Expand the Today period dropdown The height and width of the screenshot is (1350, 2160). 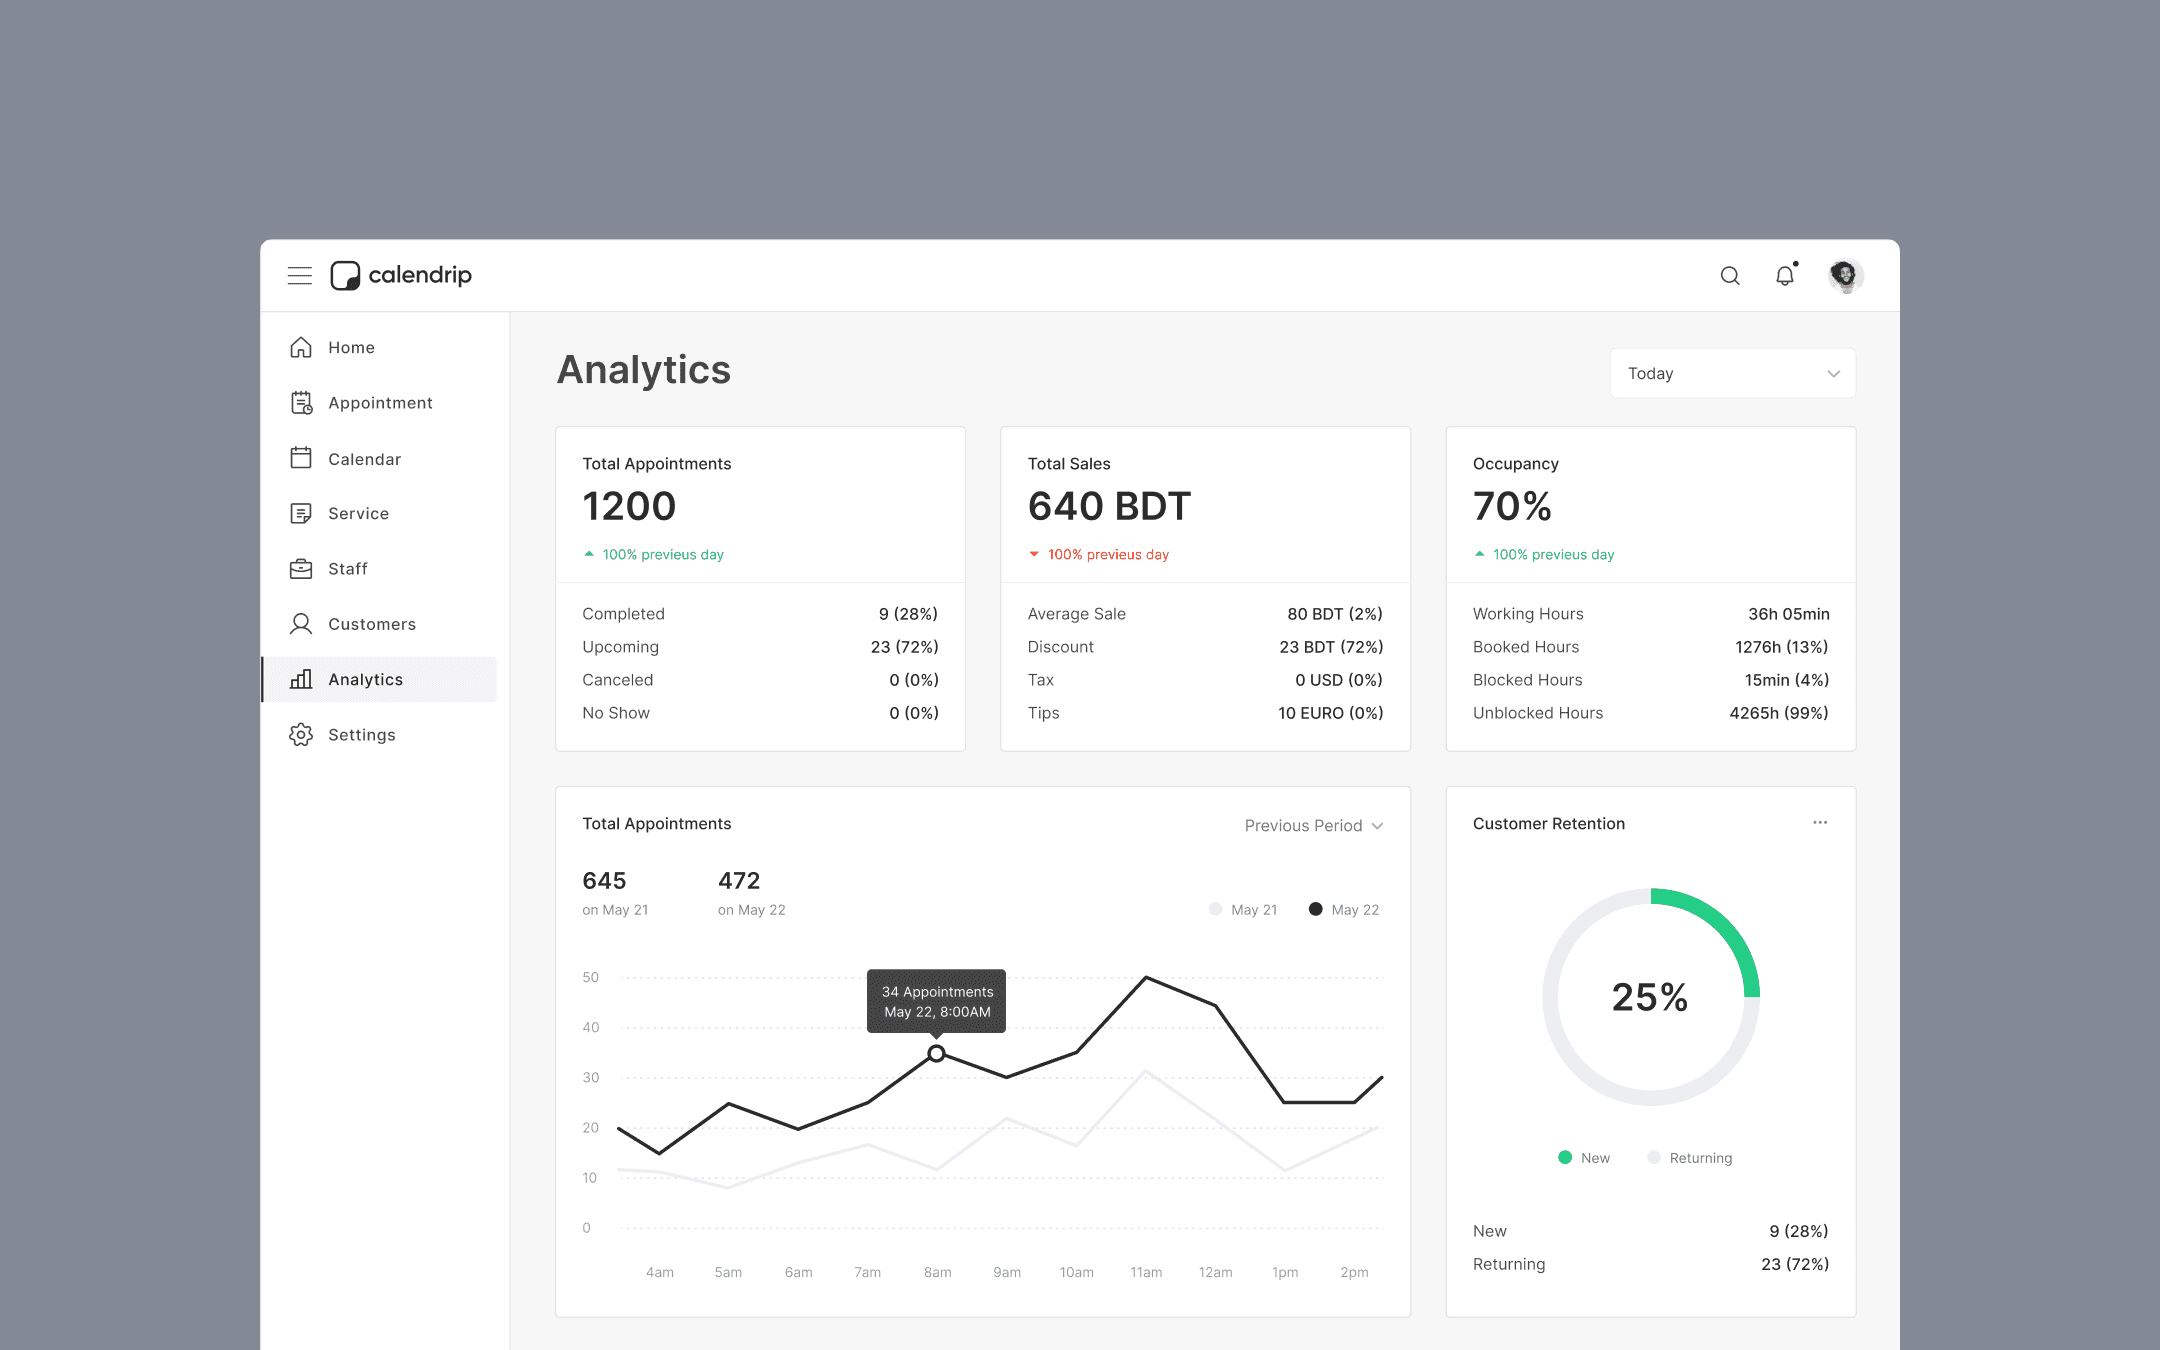1732,373
